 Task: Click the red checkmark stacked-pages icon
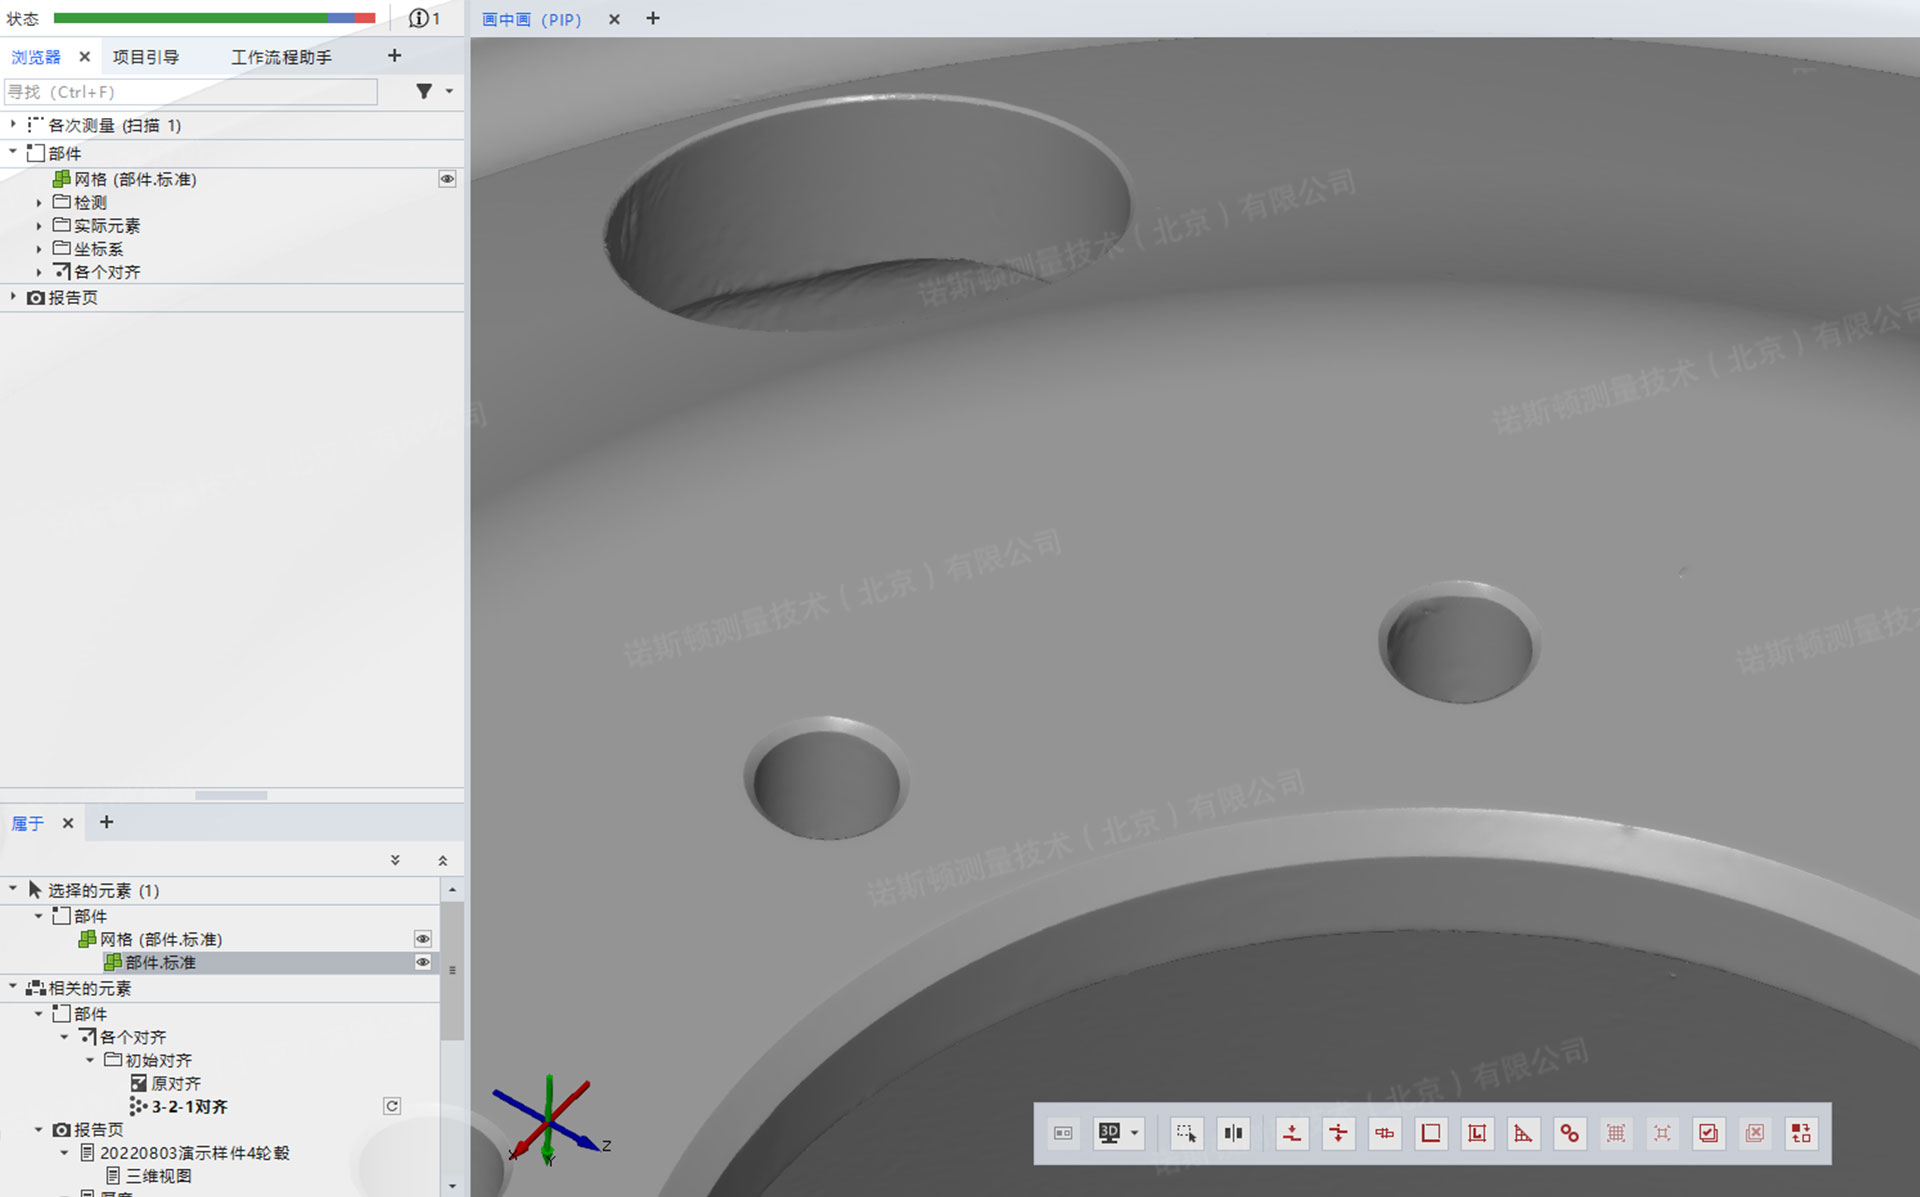(x=1709, y=1133)
